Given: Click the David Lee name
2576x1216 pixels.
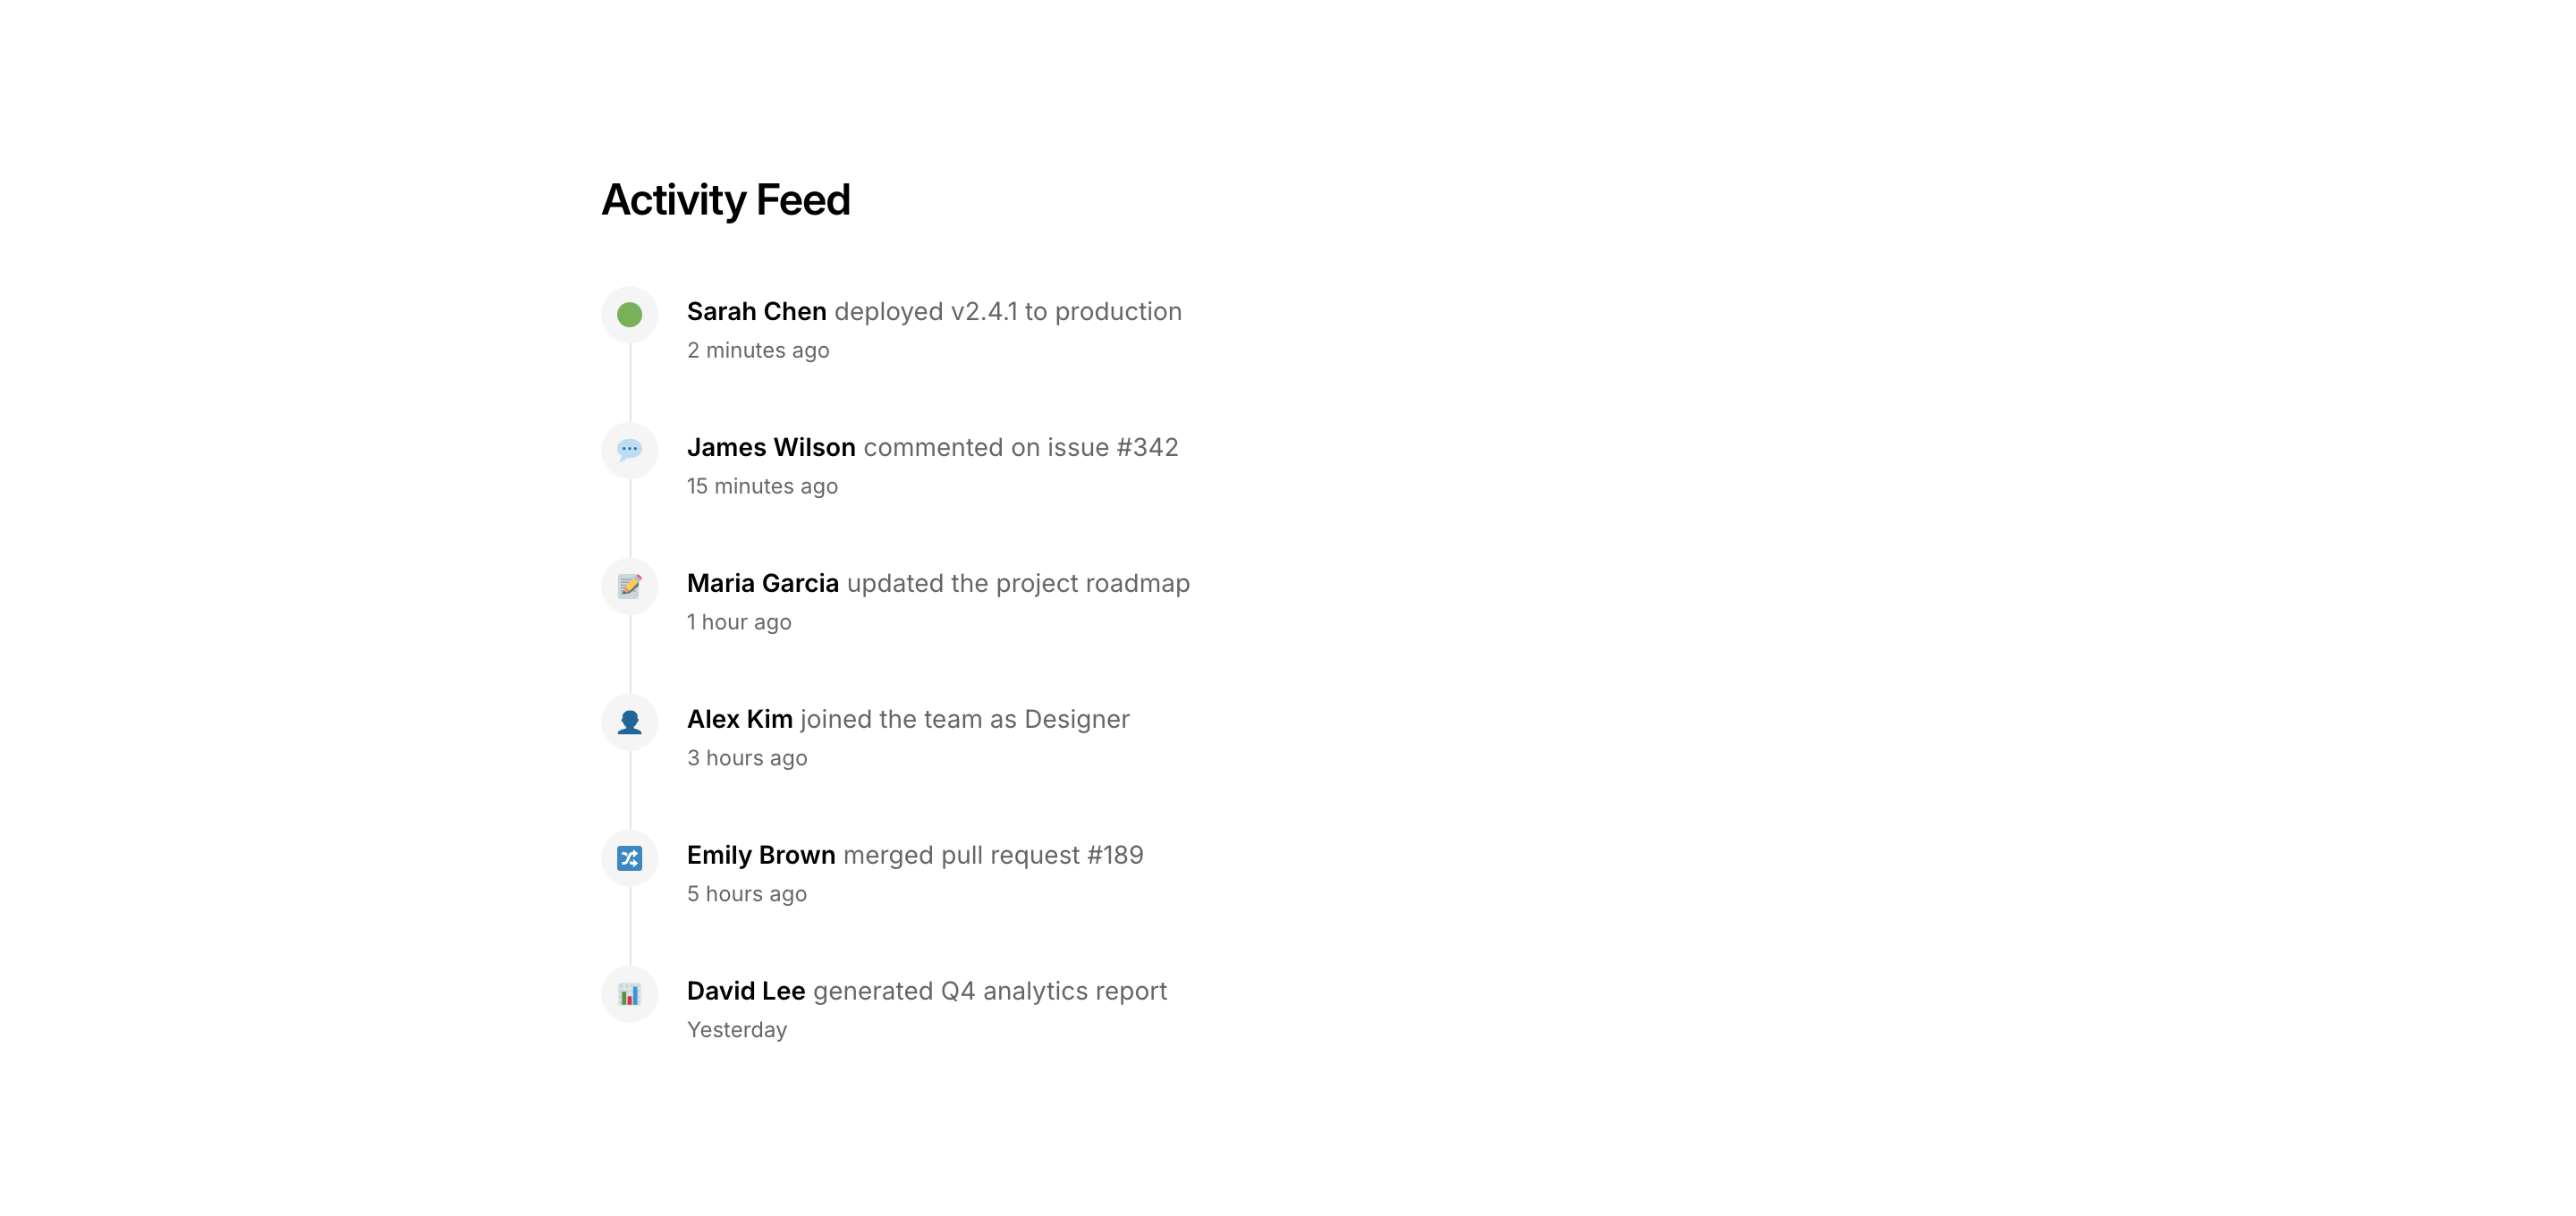Looking at the screenshot, I should tap(745, 992).
